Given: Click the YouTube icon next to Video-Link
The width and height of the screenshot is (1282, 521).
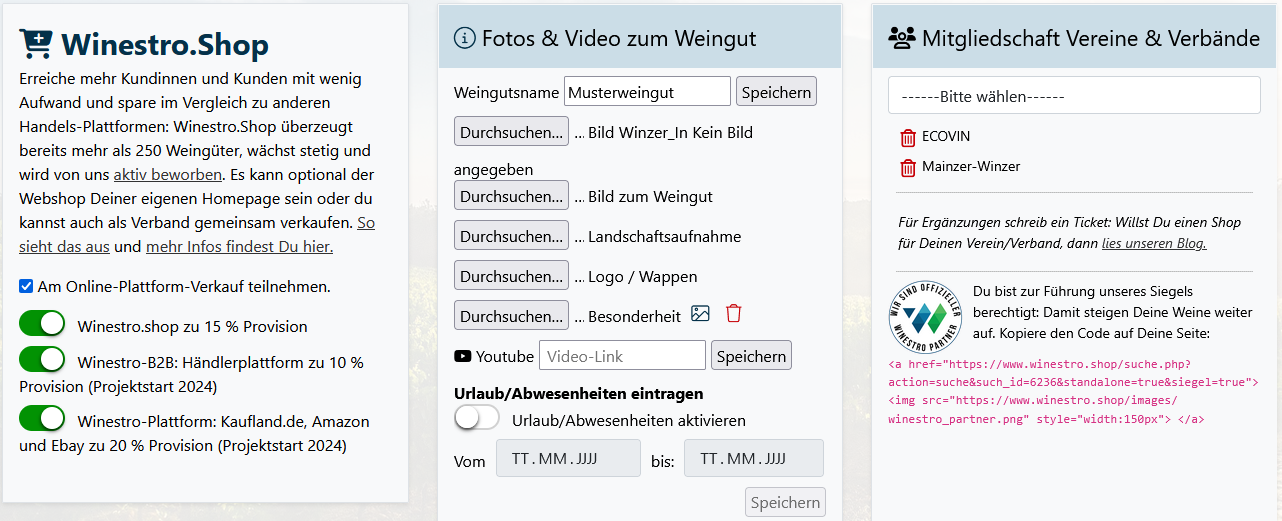Looking at the screenshot, I should pyautogui.click(x=463, y=356).
